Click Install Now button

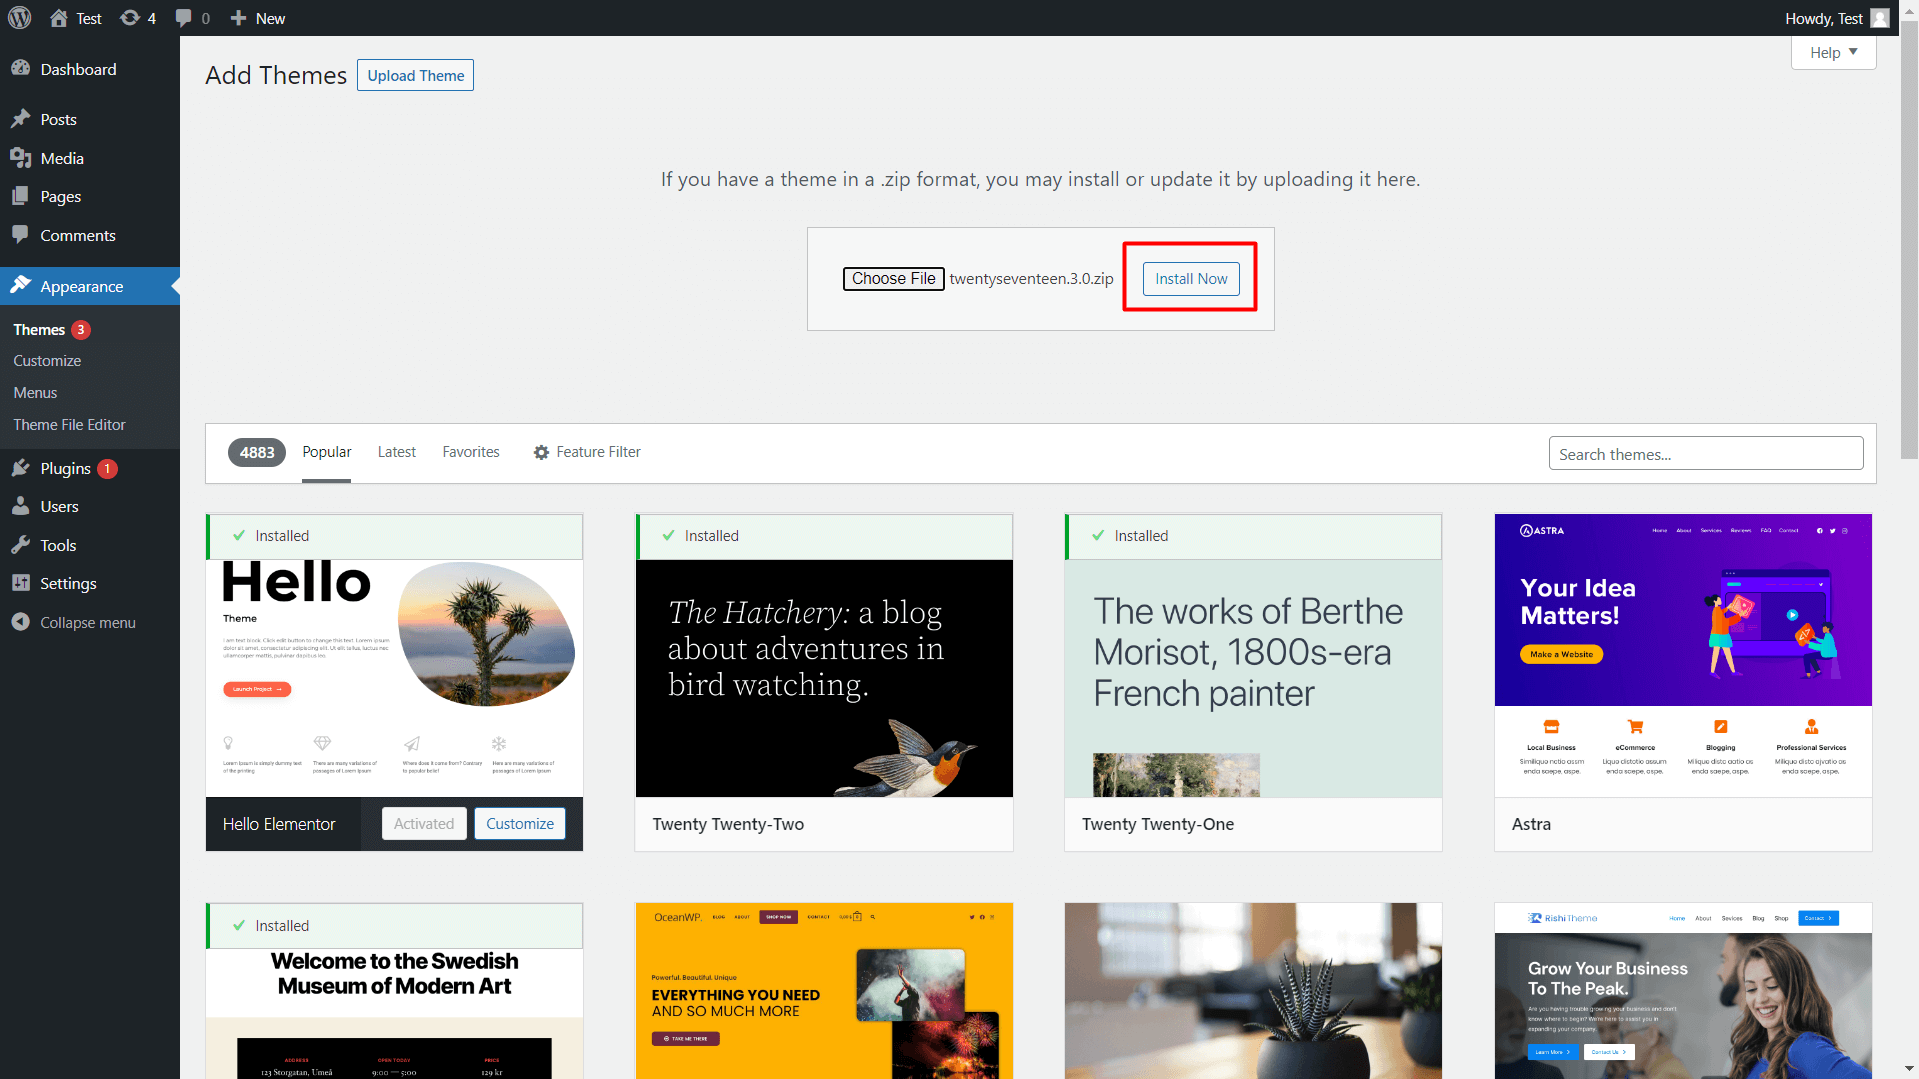point(1191,278)
